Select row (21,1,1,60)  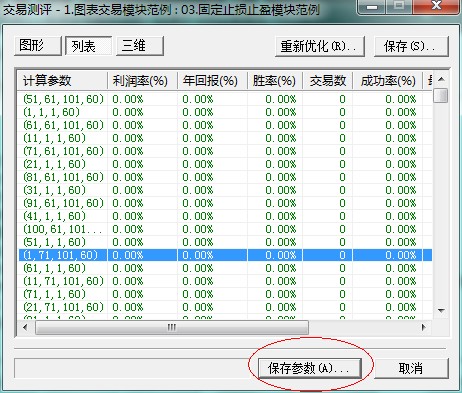click(x=225, y=164)
